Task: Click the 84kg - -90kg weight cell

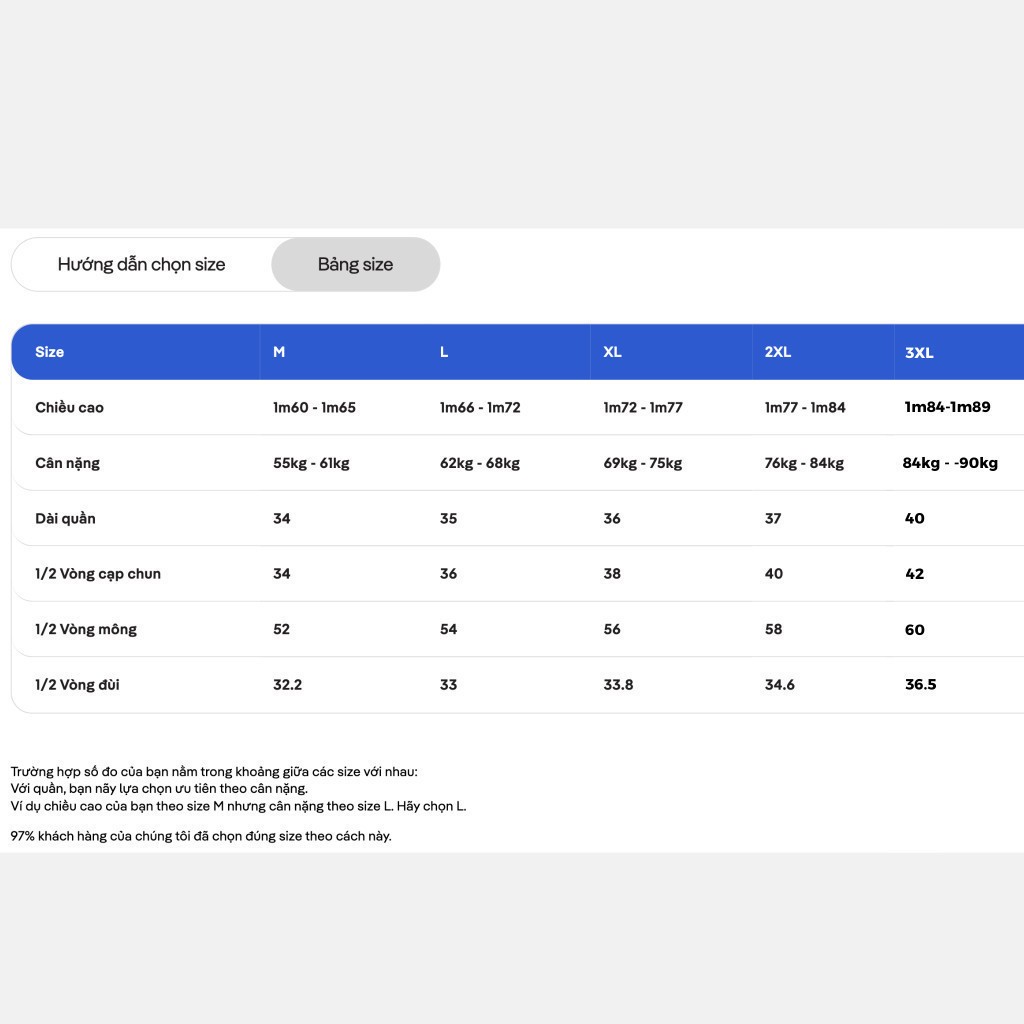Action: click(950, 463)
